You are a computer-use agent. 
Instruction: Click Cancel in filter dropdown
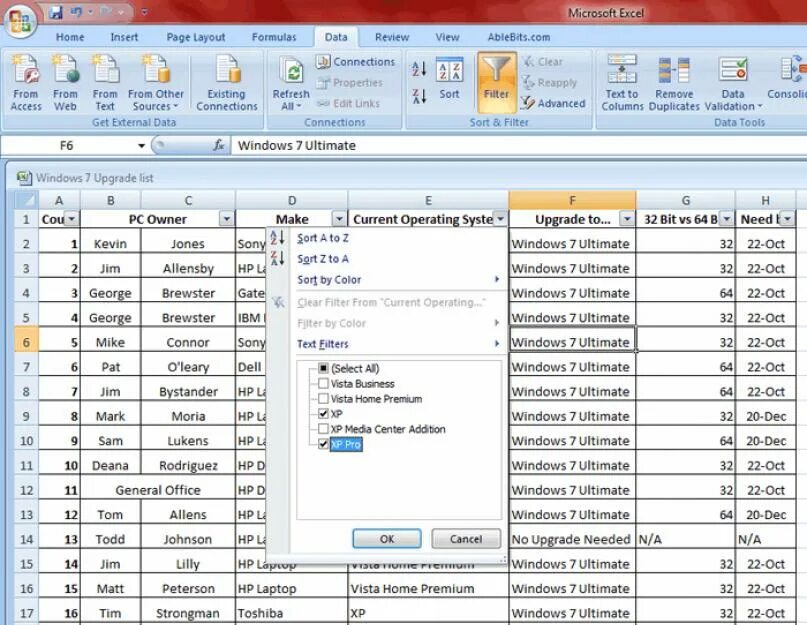(x=466, y=539)
